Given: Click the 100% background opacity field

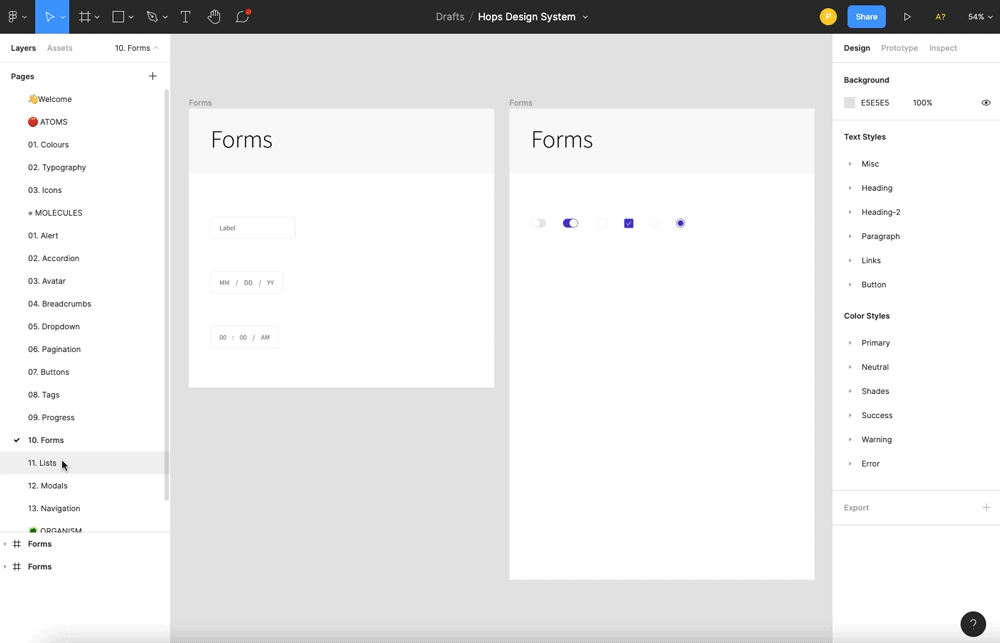Looking at the screenshot, I should pos(922,103).
